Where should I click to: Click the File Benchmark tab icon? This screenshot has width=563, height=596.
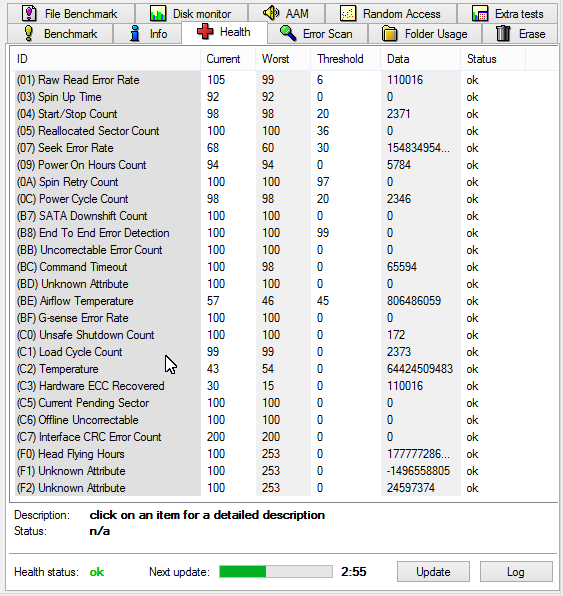click(29, 14)
